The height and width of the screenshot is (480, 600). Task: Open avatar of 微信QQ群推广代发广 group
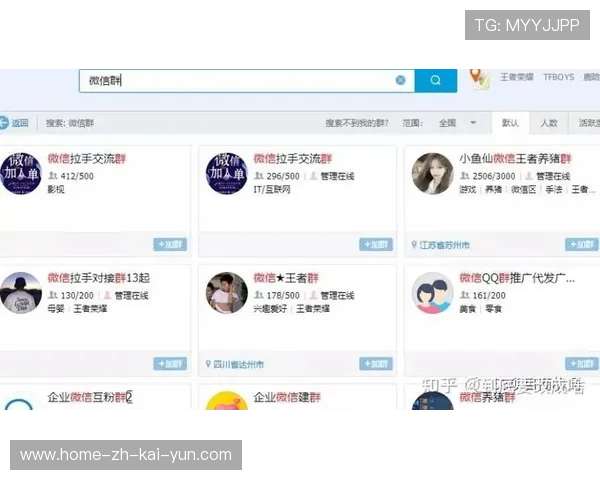432,293
